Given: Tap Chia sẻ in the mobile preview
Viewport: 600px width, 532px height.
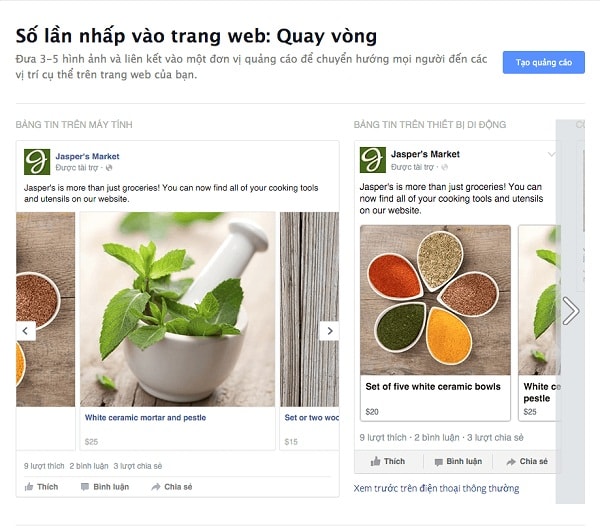Looking at the screenshot, I should coord(526,462).
